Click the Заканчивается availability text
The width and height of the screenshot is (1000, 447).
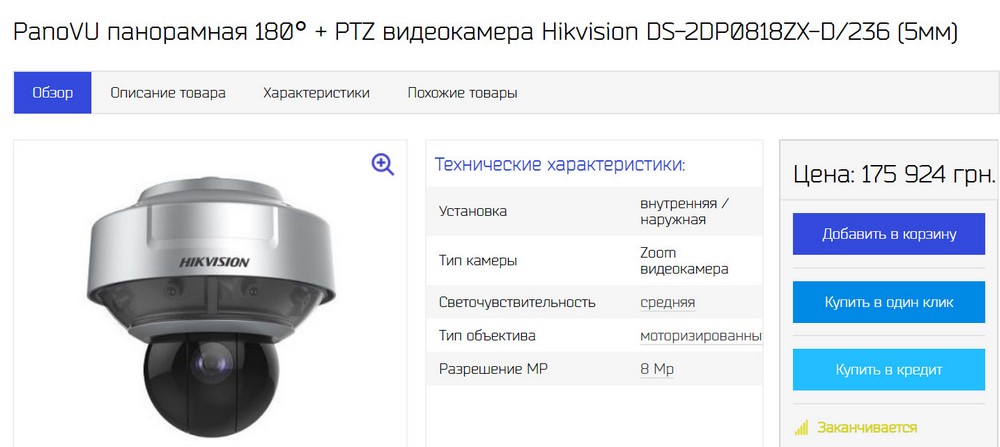867,427
